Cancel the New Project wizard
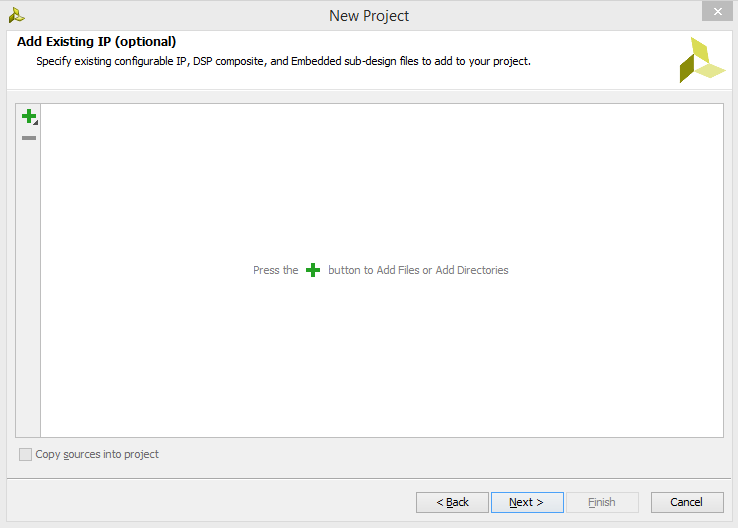 tap(687, 503)
